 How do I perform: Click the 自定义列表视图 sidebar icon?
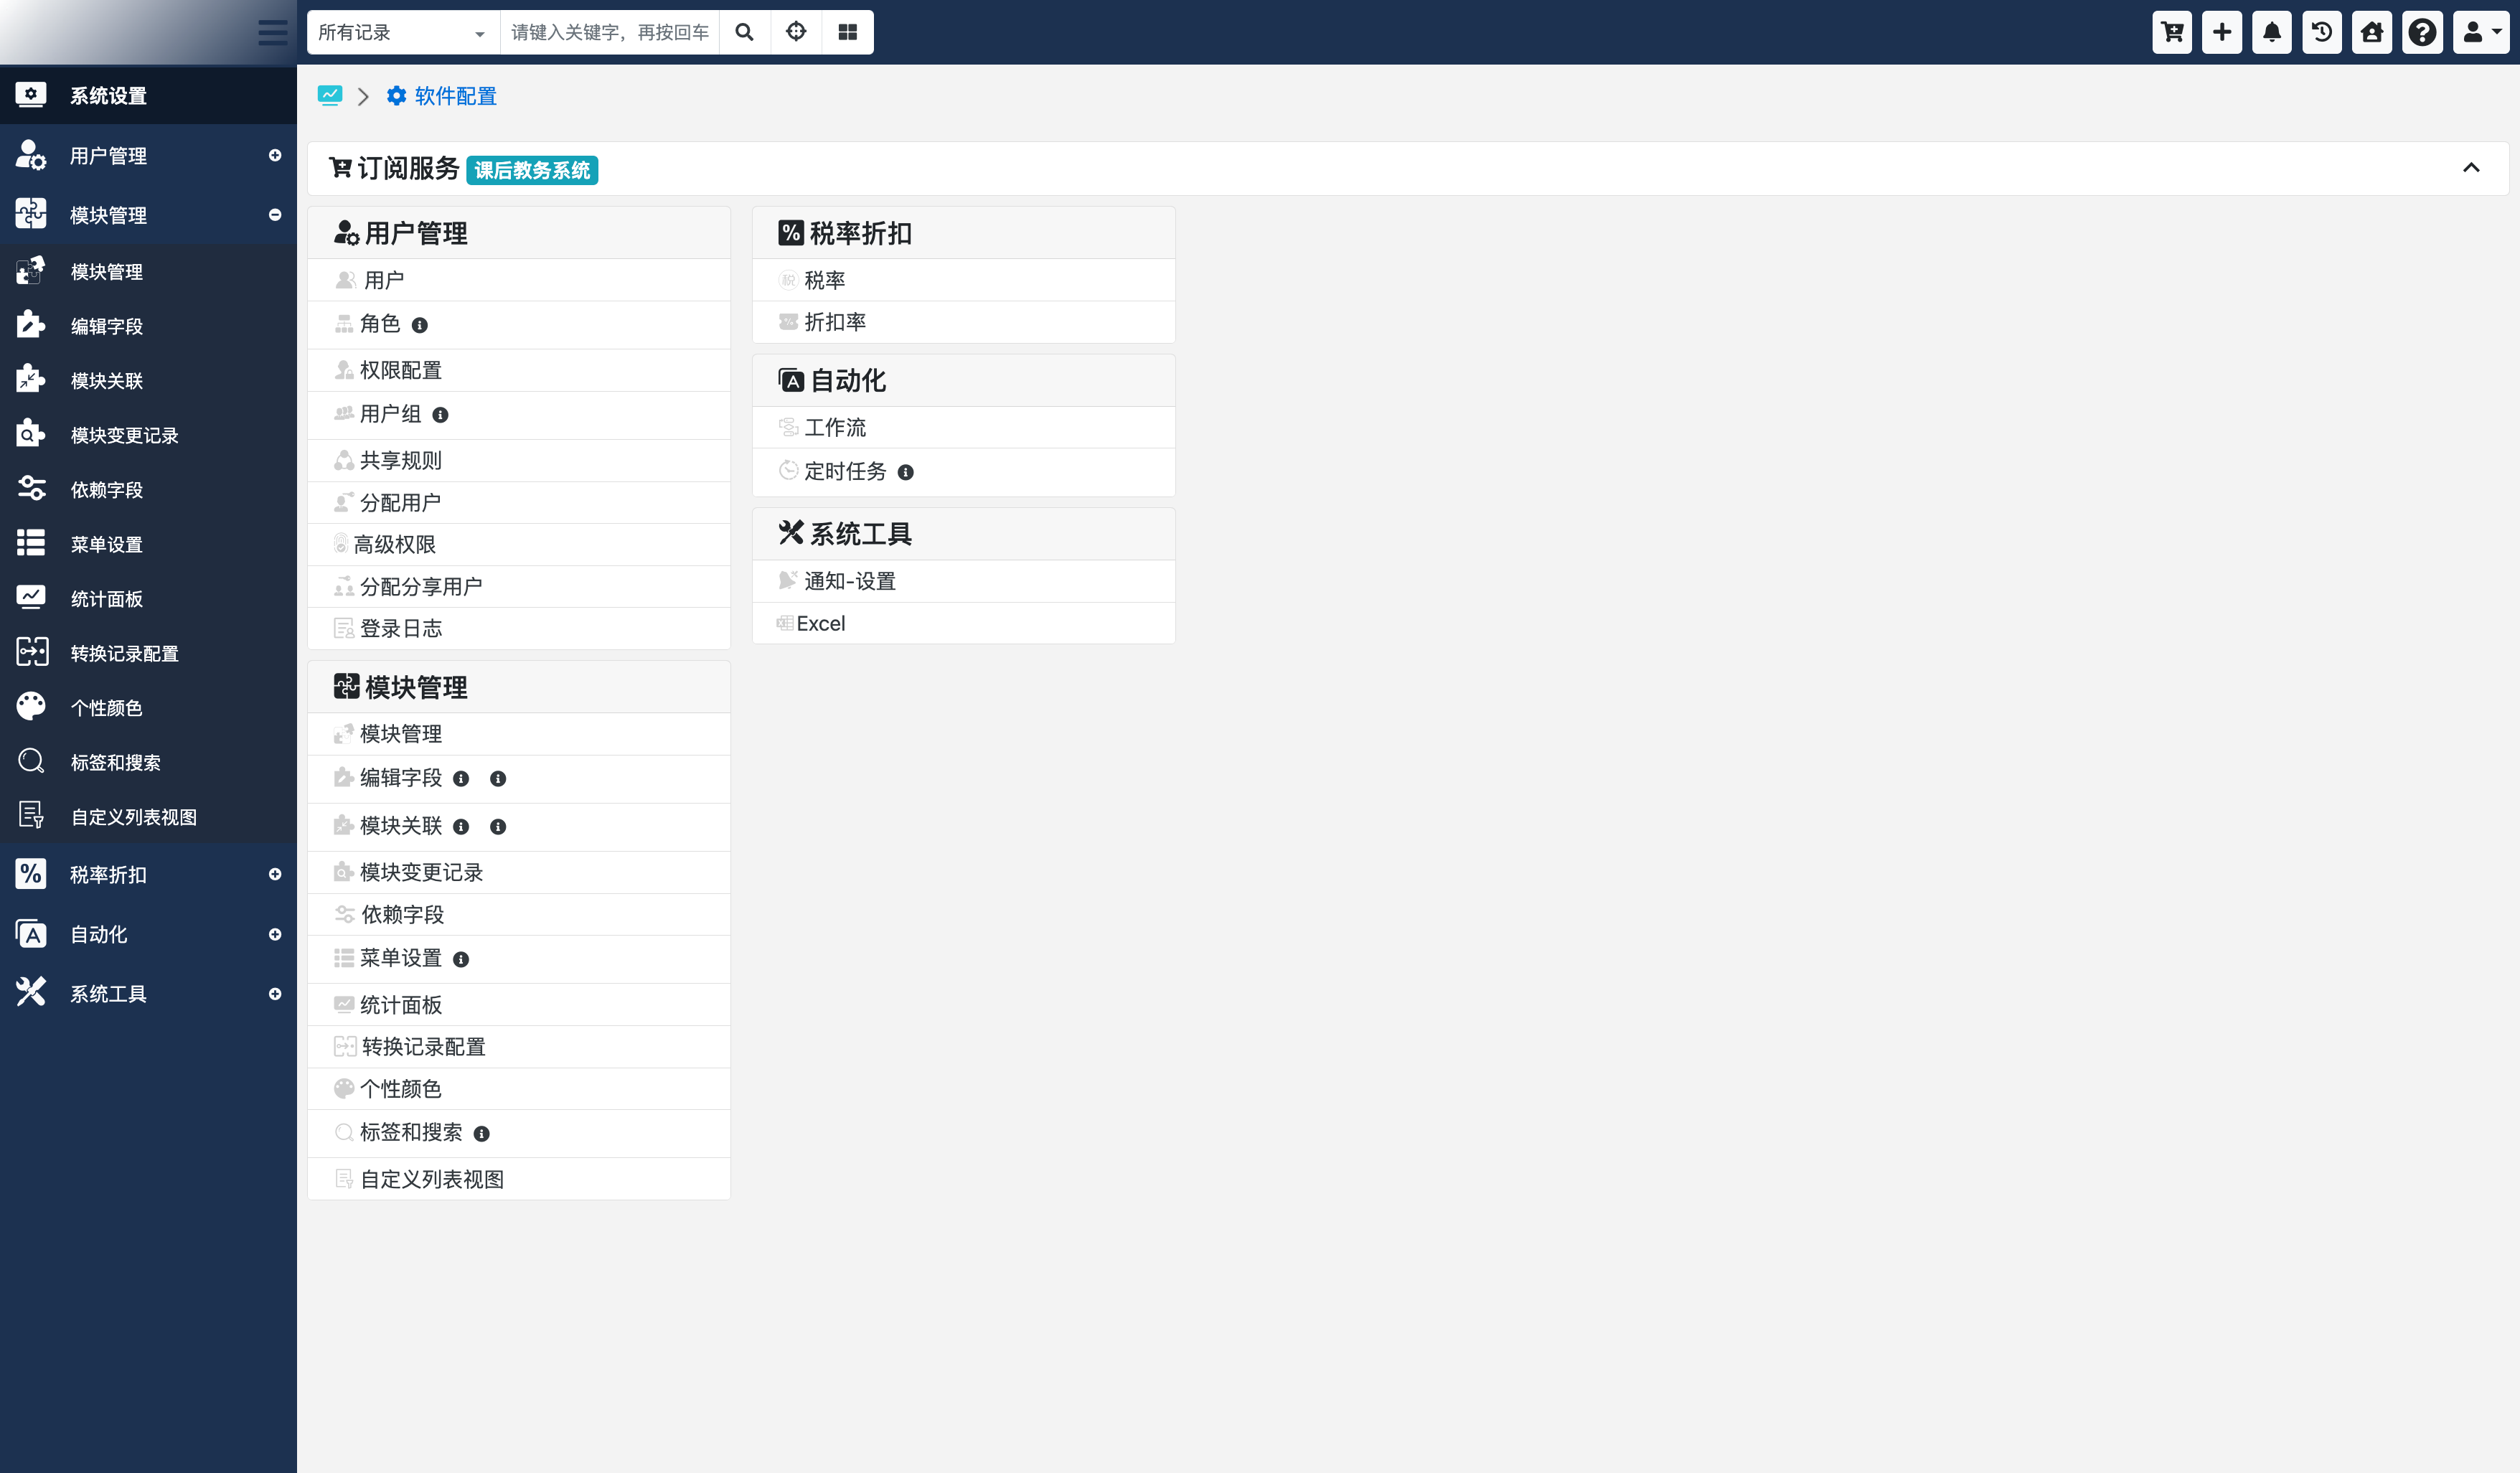(x=31, y=815)
